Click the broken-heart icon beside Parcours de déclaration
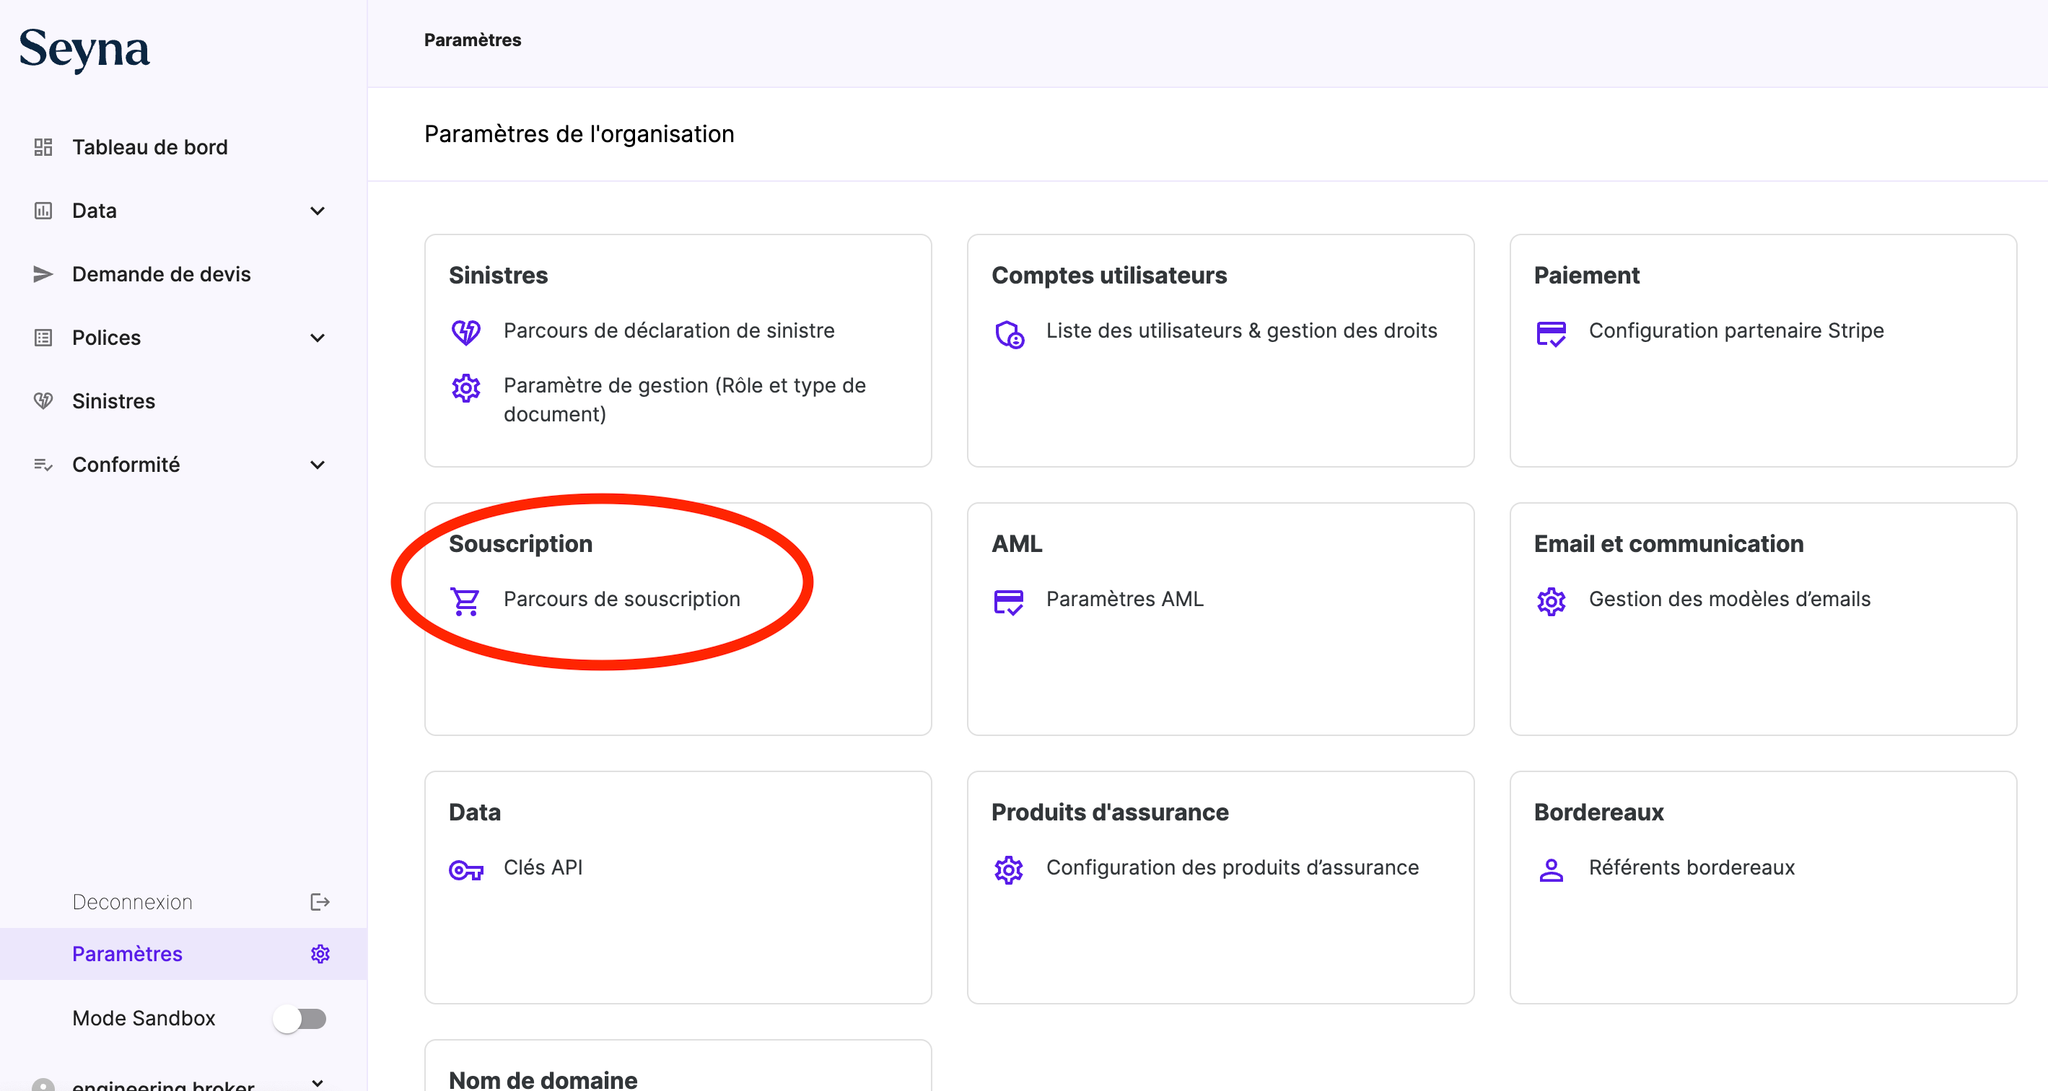Viewport: 2048px width, 1091px height. pyautogui.click(x=466, y=331)
